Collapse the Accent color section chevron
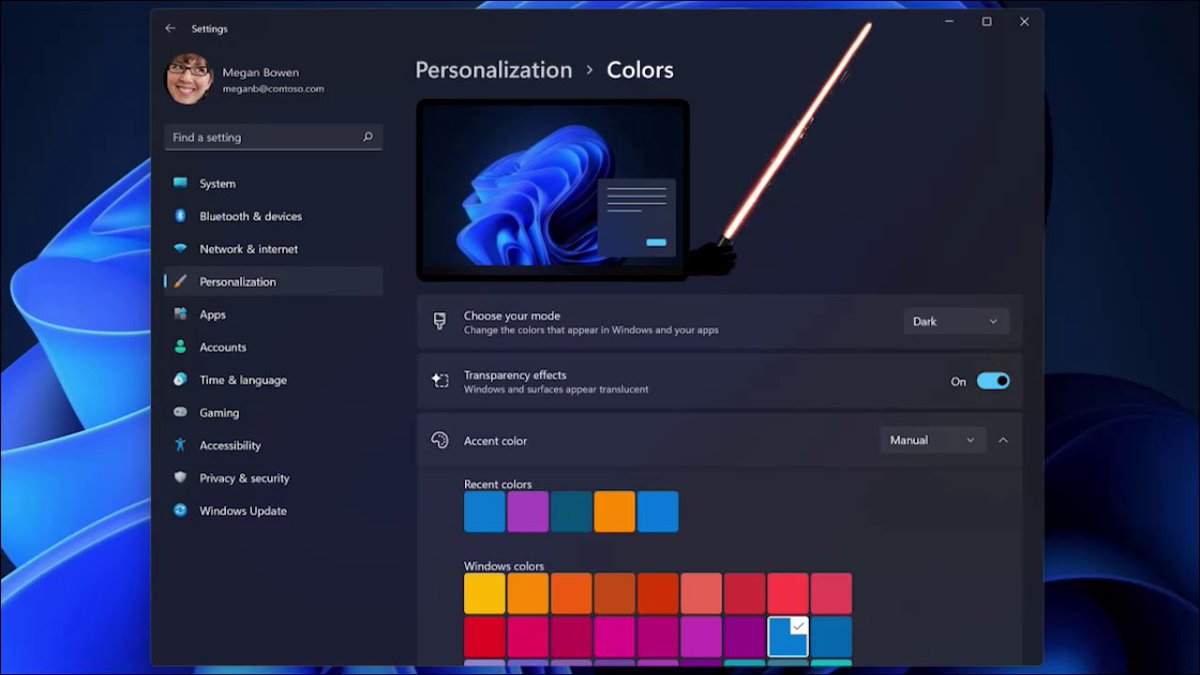The height and width of the screenshot is (675, 1200). [1003, 440]
